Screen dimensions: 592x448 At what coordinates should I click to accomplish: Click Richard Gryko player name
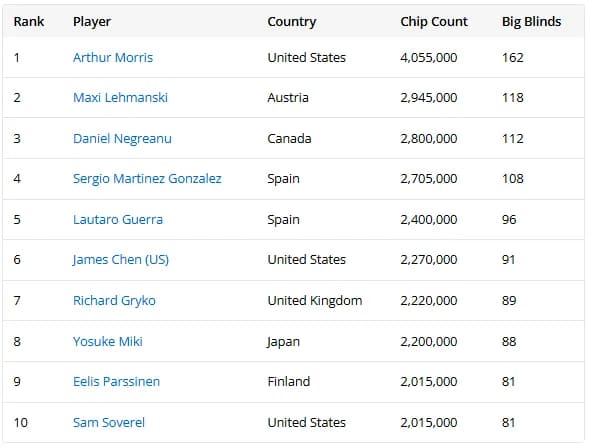(x=114, y=300)
